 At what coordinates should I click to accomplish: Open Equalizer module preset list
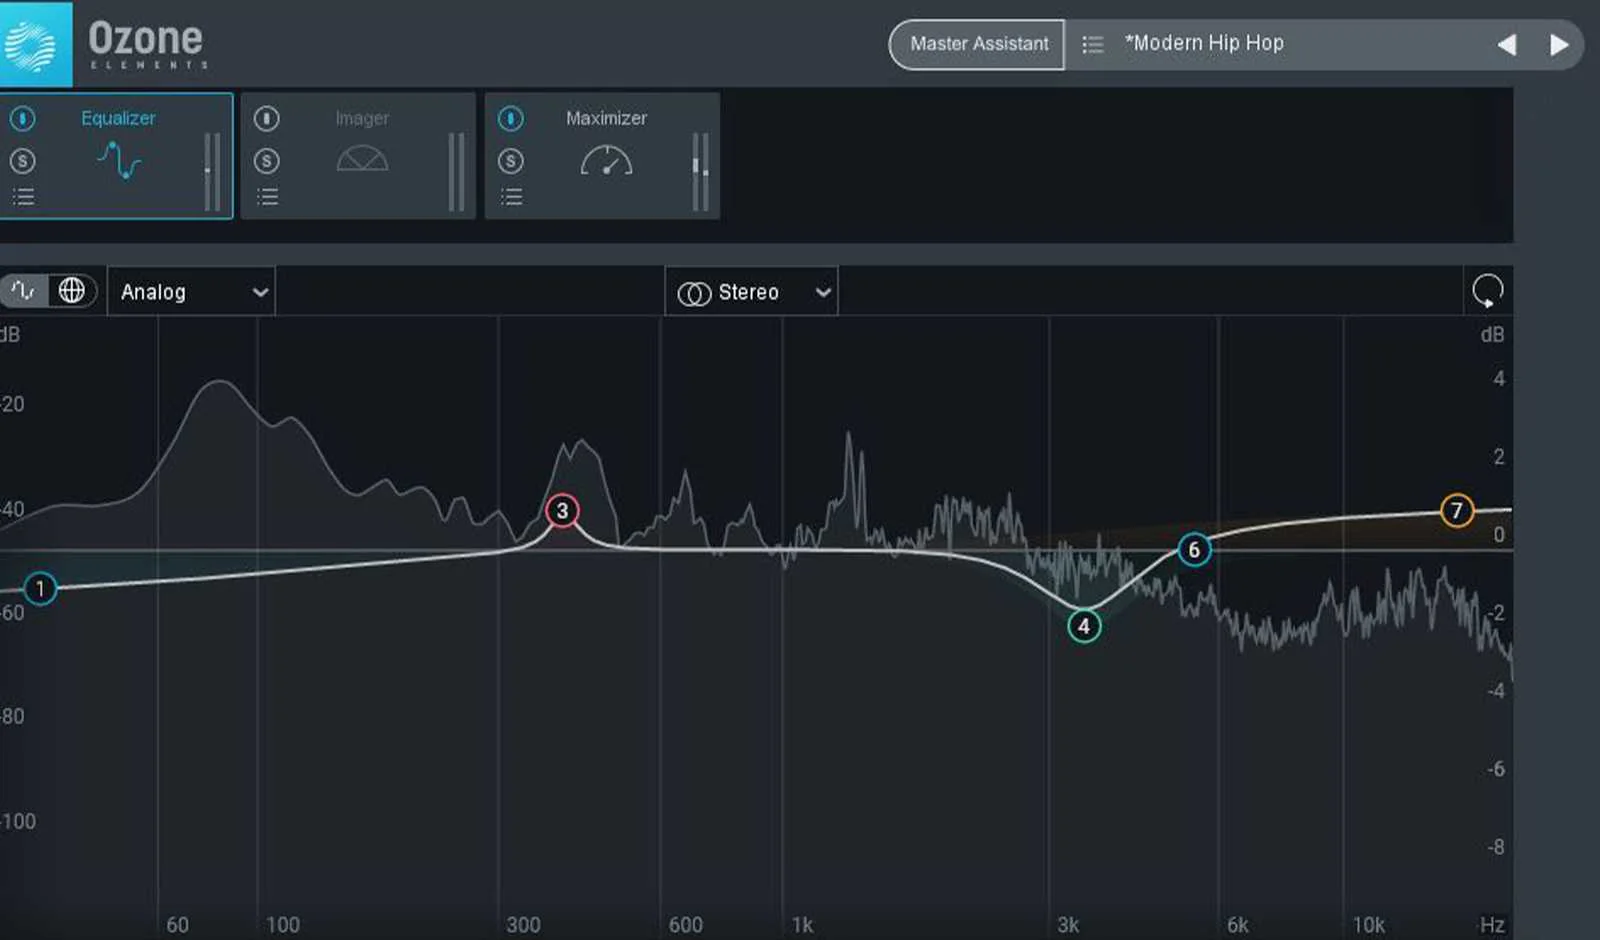23,196
